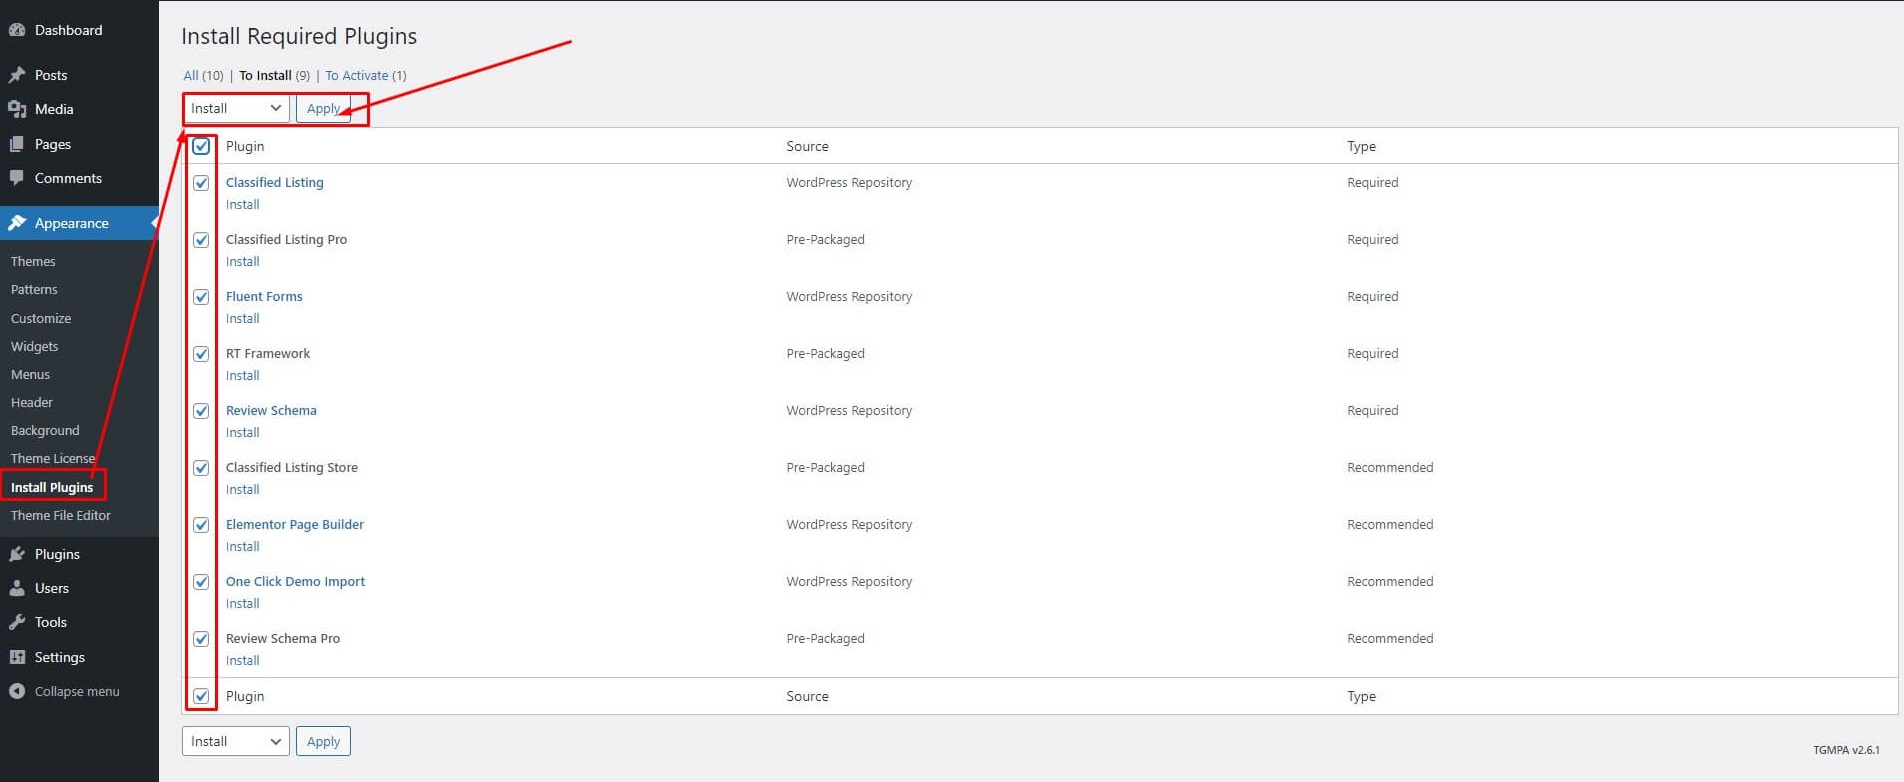
Task: Open Menus in Appearance submenu
Action: [30, 374]
